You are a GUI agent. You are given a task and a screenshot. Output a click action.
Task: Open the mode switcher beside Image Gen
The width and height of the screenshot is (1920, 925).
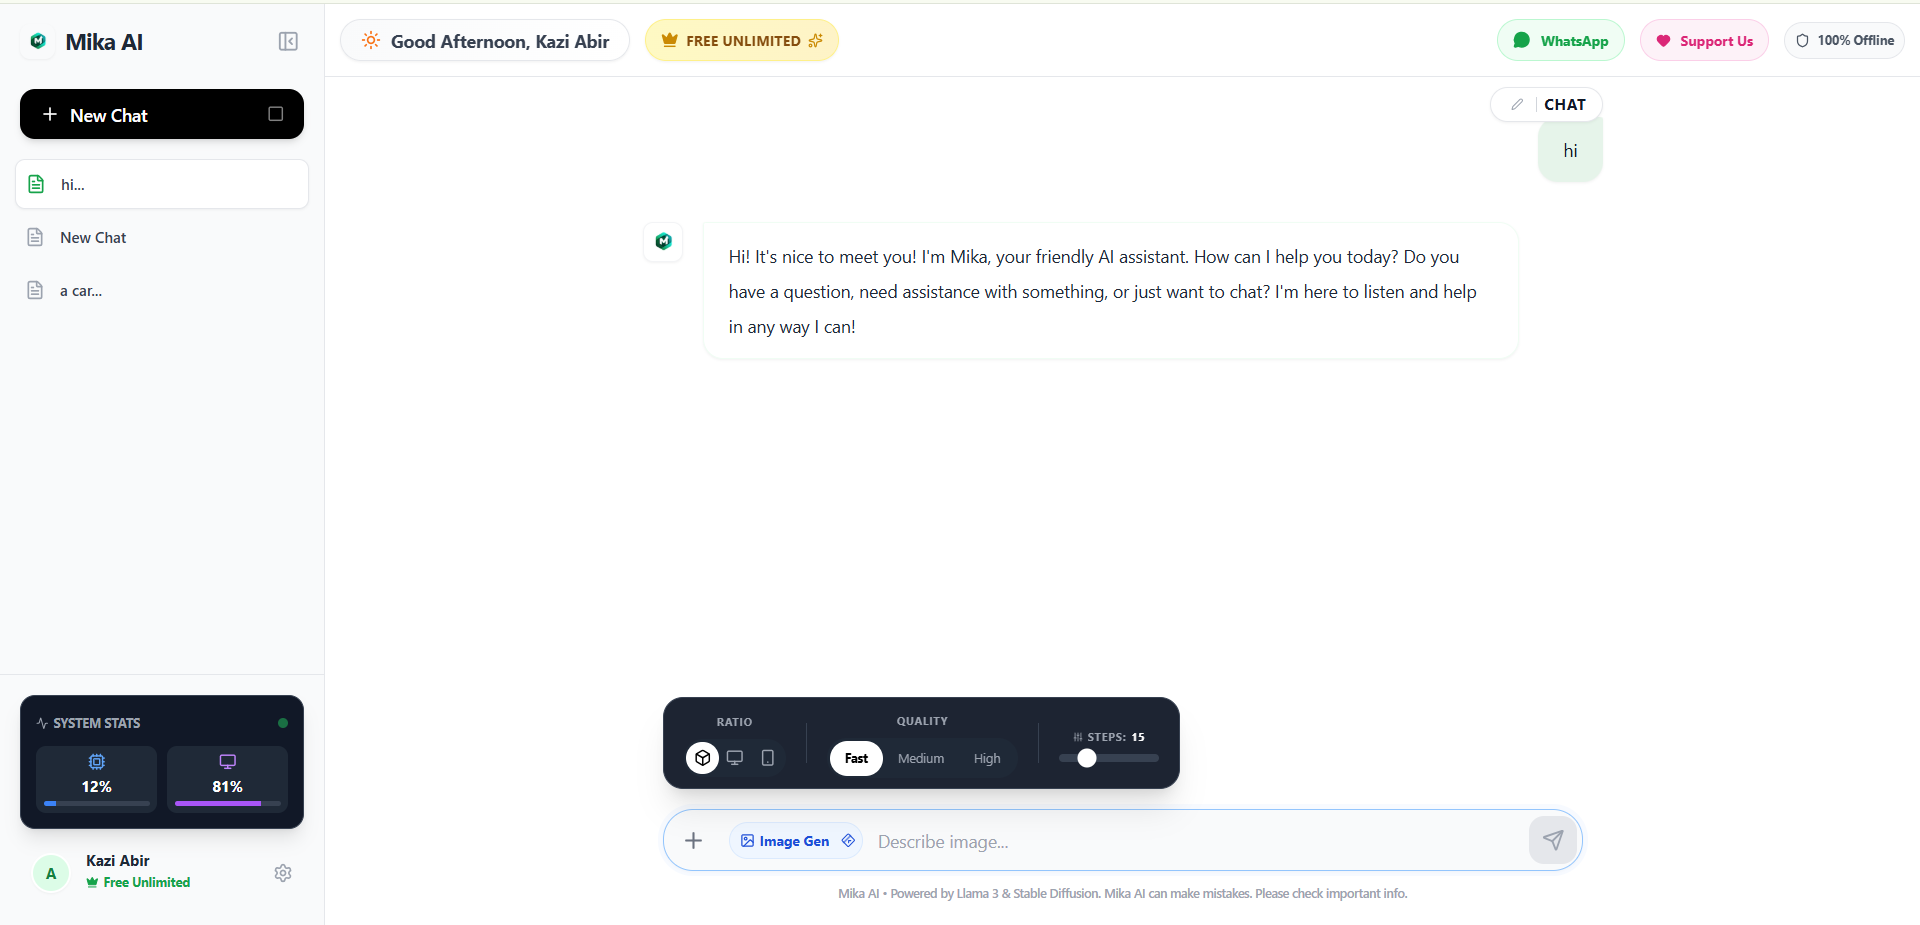(x=848, y=841)
